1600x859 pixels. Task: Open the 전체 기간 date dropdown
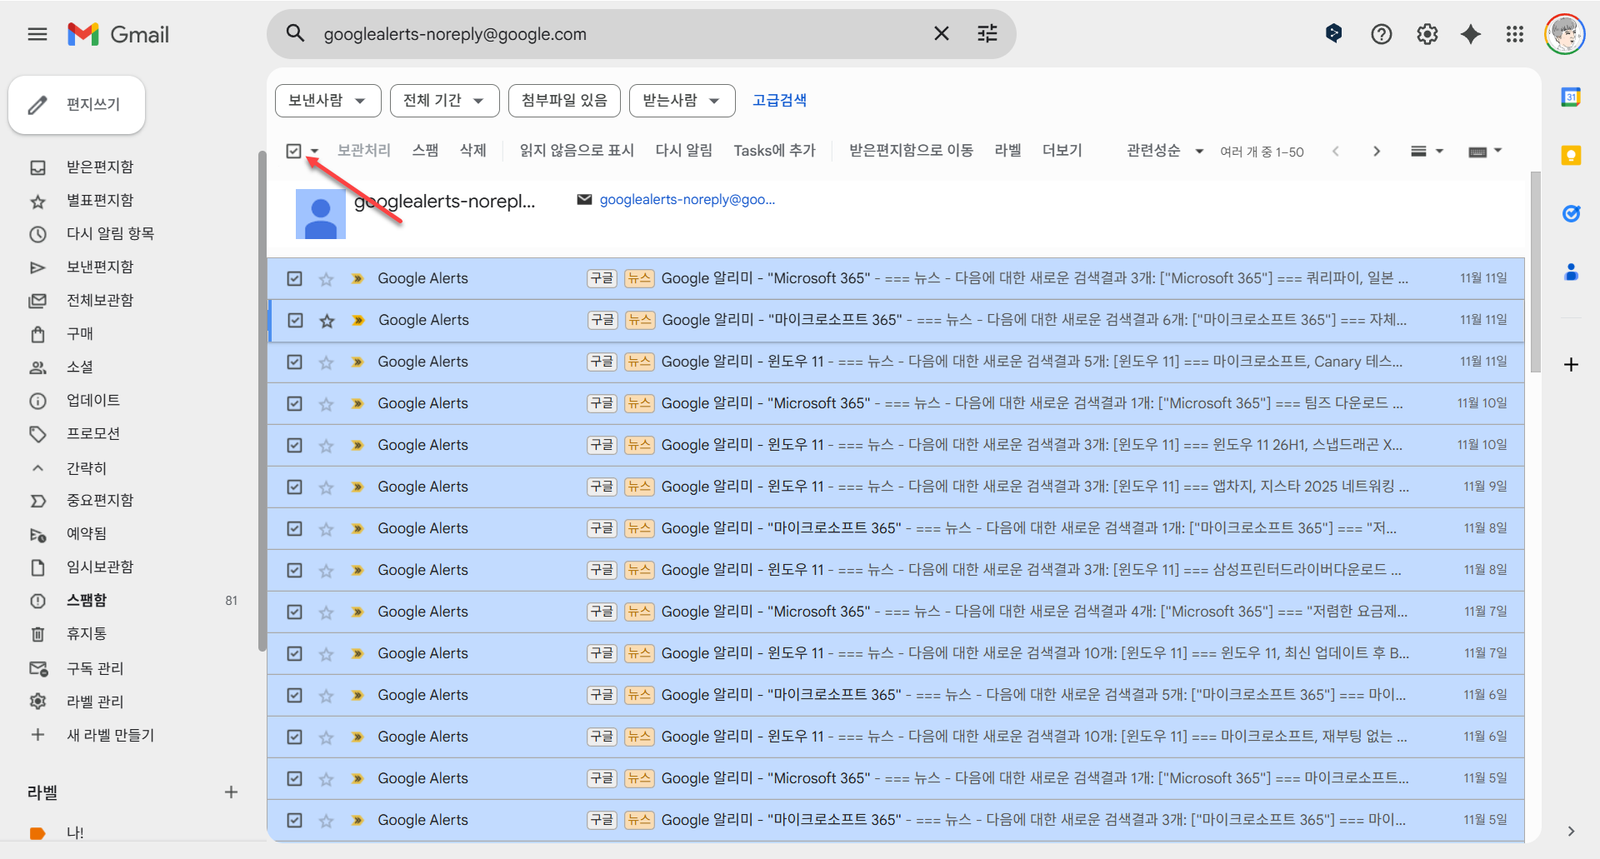click(x=443, y=100)
